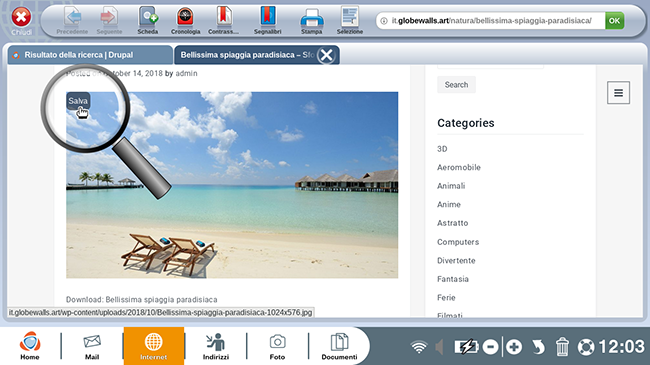Open the Segnalibri bookmarks icon
The height and width of the screenshot is (365, 650).
click(x=268, y=20)
